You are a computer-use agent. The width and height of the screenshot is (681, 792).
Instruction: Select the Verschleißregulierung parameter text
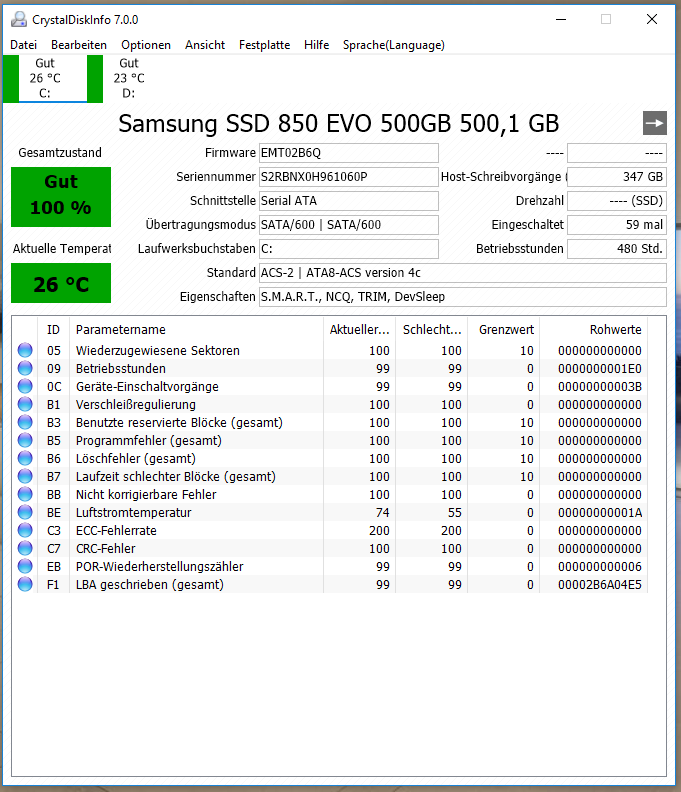[x=136, y=405]
